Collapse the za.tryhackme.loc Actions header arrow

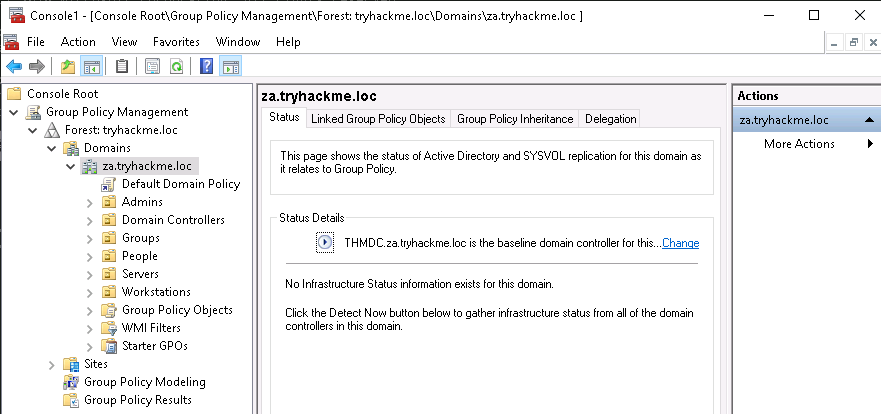point(869,120)
